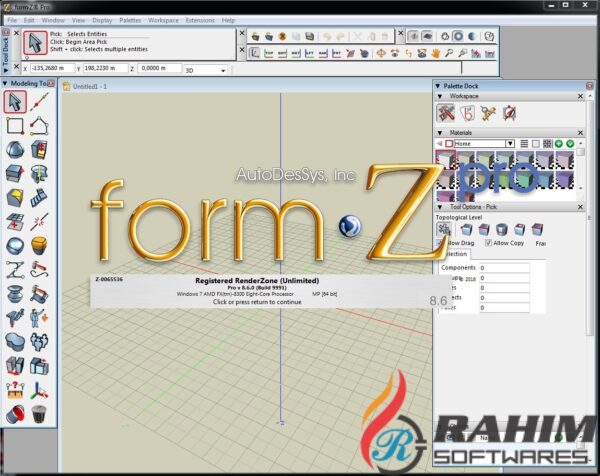Screen dimensions: 600x476
Task: Choose the orange rounded cup tool
Action: pyautogui.click(x=39, y=245)
